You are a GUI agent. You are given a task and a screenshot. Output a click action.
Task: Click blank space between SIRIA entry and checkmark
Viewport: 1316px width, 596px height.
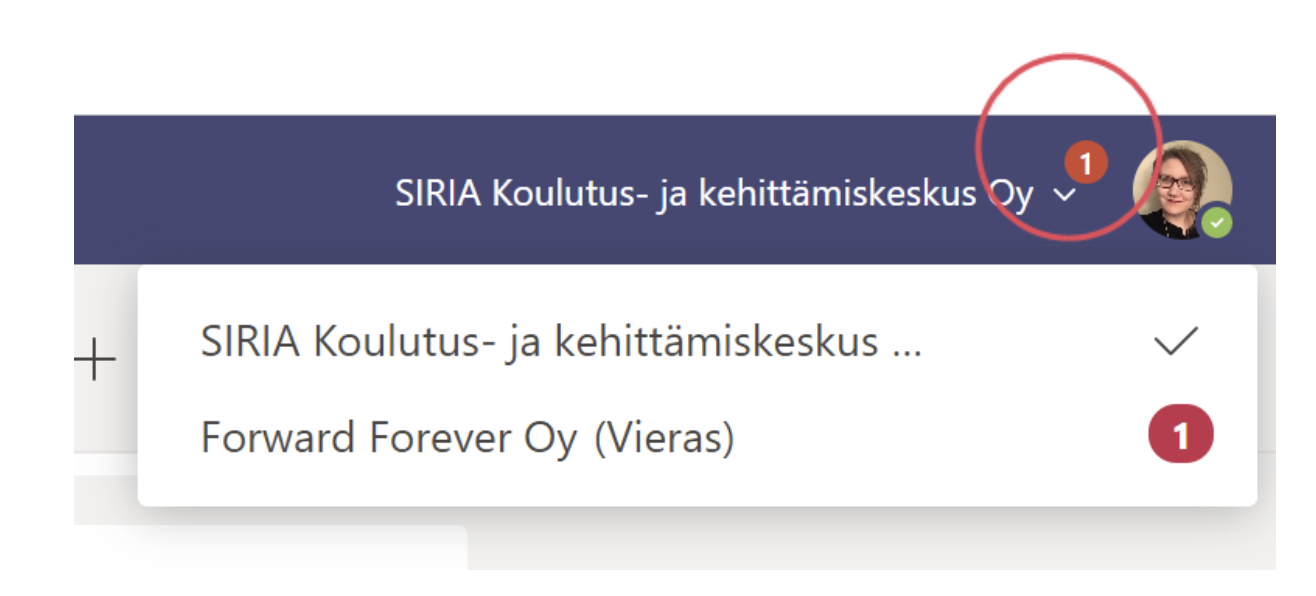tap(1040, 343)
